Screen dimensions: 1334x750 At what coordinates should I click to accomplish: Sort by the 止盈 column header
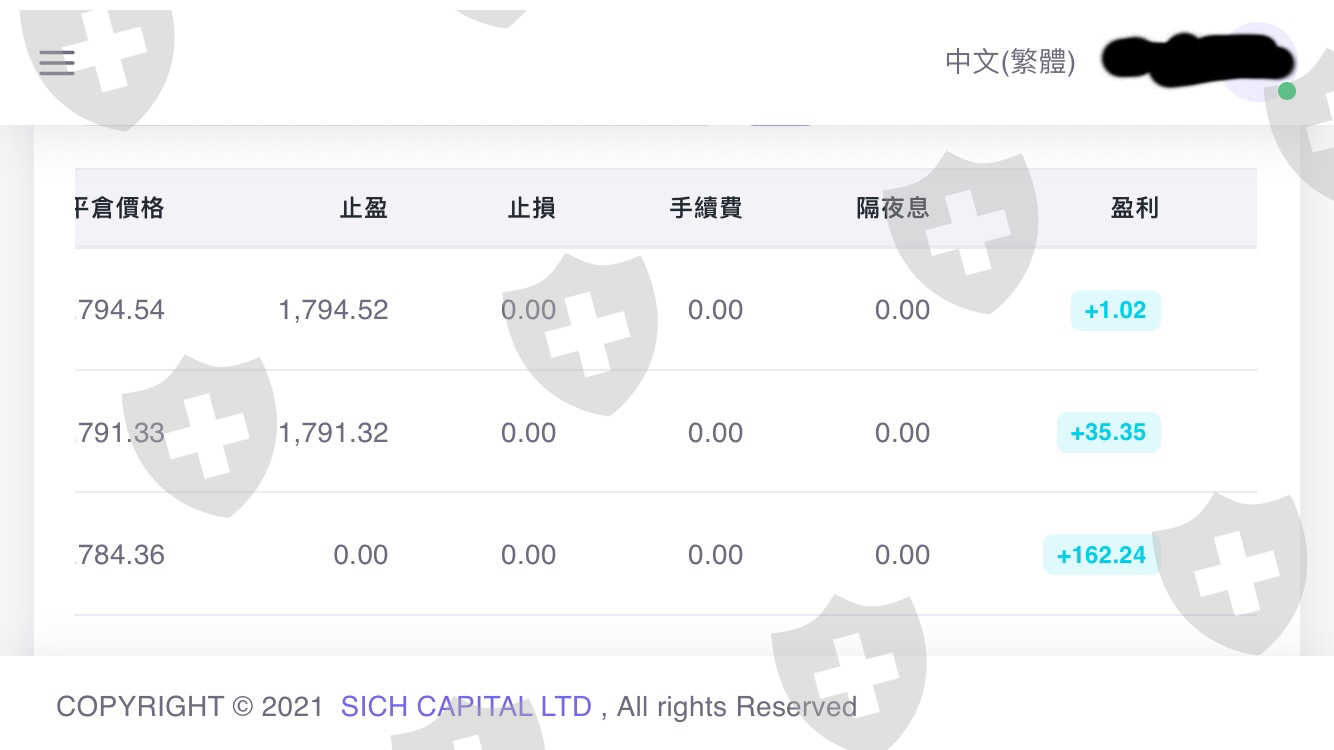(x=363, y=208)
